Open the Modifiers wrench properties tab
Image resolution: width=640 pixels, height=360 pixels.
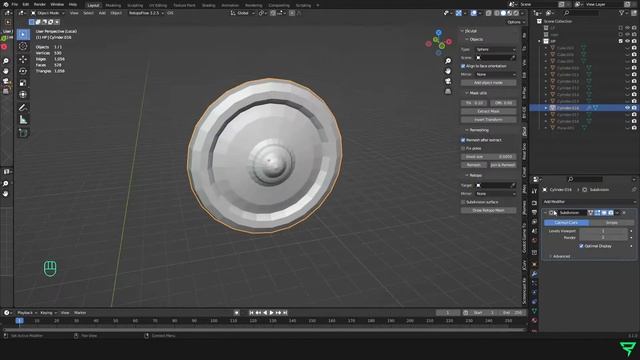[534, 274]
